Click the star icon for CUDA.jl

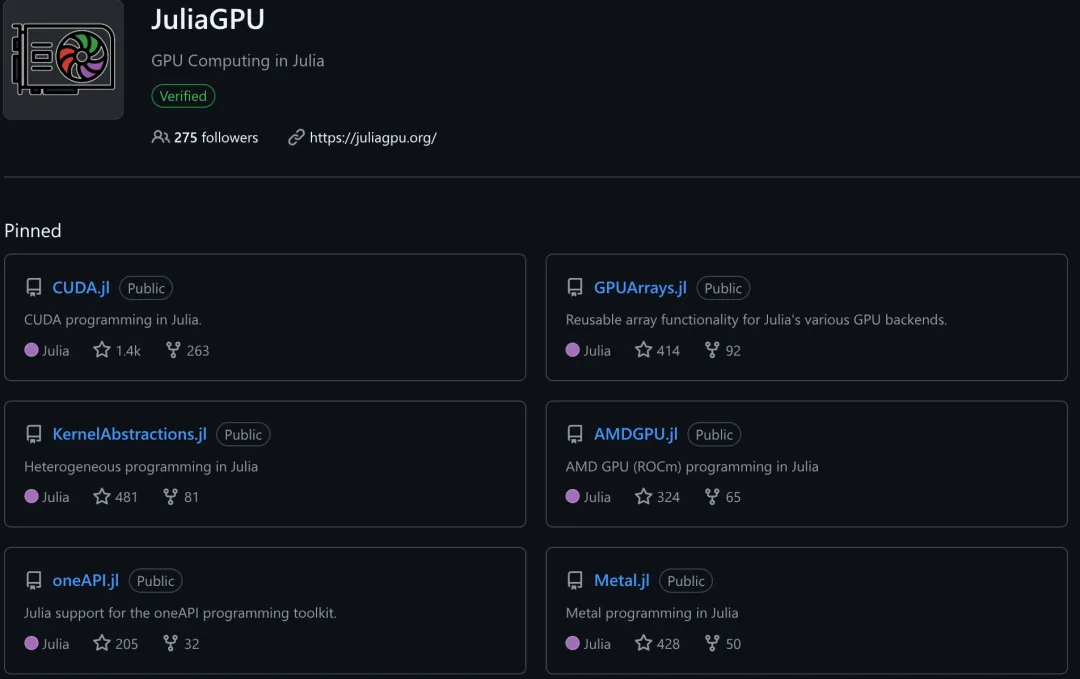point(102,350)
